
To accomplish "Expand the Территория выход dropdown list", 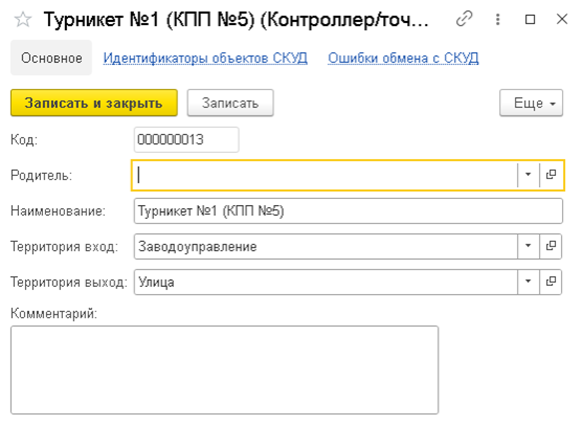I will 528,282.
